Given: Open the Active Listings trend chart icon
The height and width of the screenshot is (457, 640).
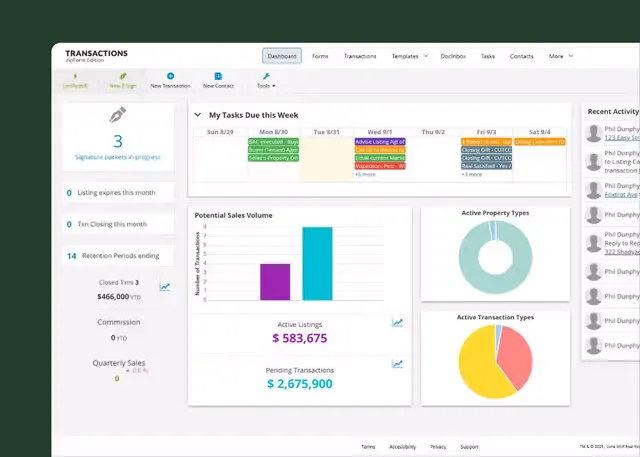Looking at the screenshot, I should coord(398,322).
